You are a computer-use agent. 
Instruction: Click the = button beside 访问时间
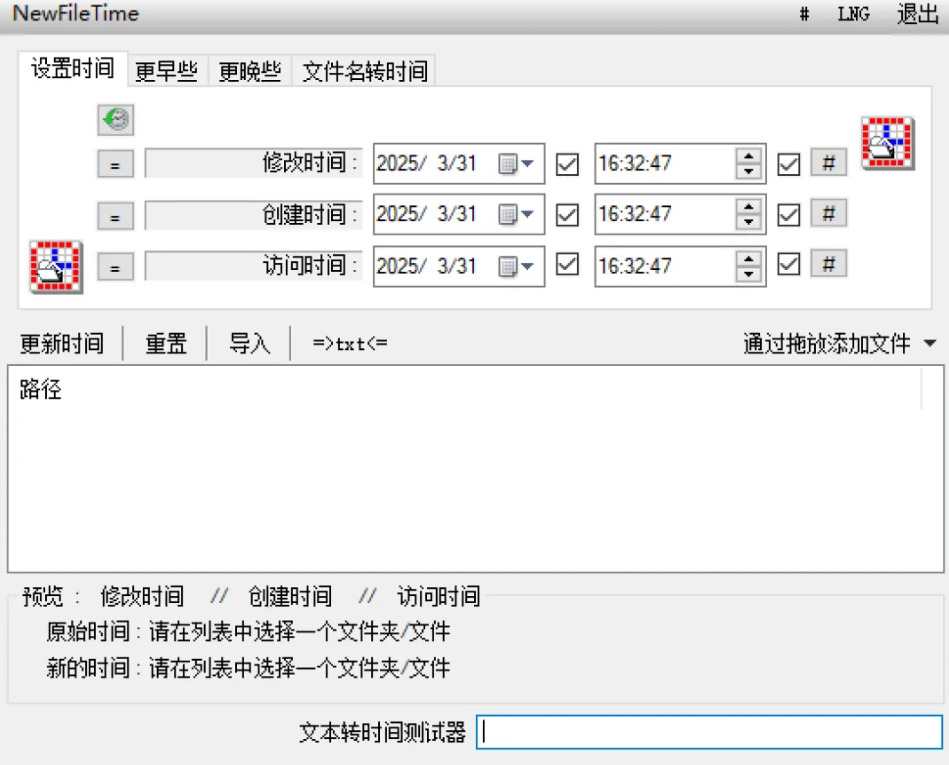point(115,266)
